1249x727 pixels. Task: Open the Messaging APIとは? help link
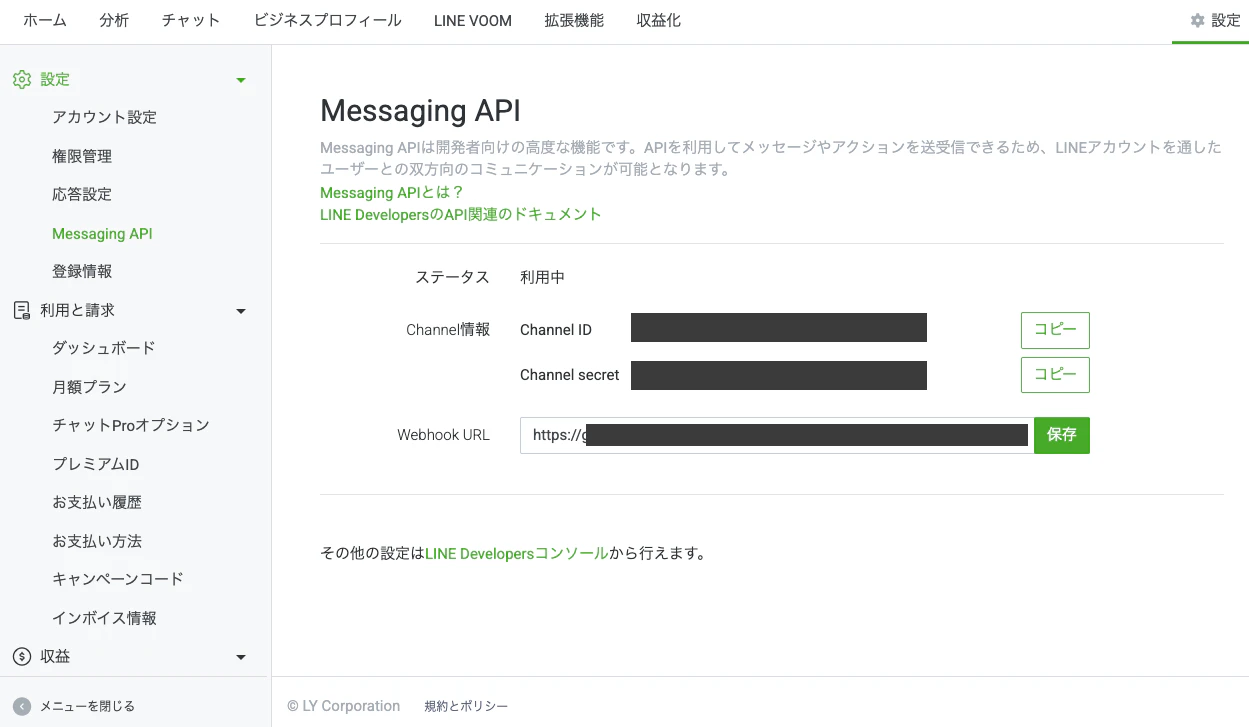pos(390,192)
